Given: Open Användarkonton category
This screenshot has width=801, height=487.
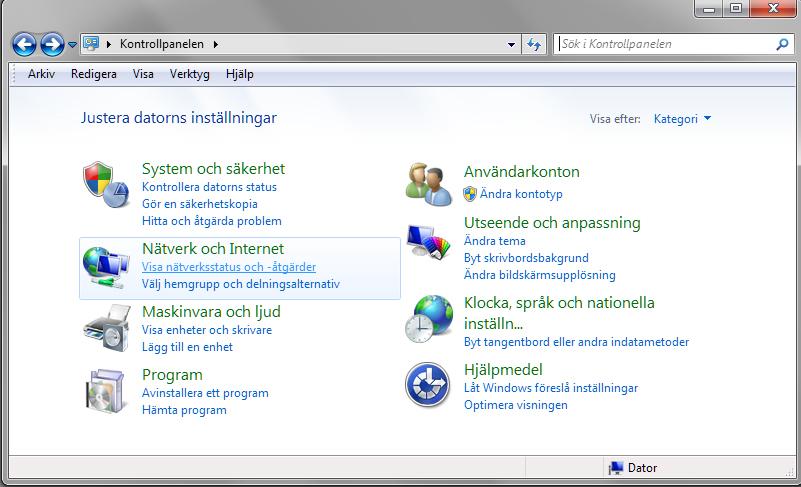Looking at the screenshot, I should click(x=522, y=172).
